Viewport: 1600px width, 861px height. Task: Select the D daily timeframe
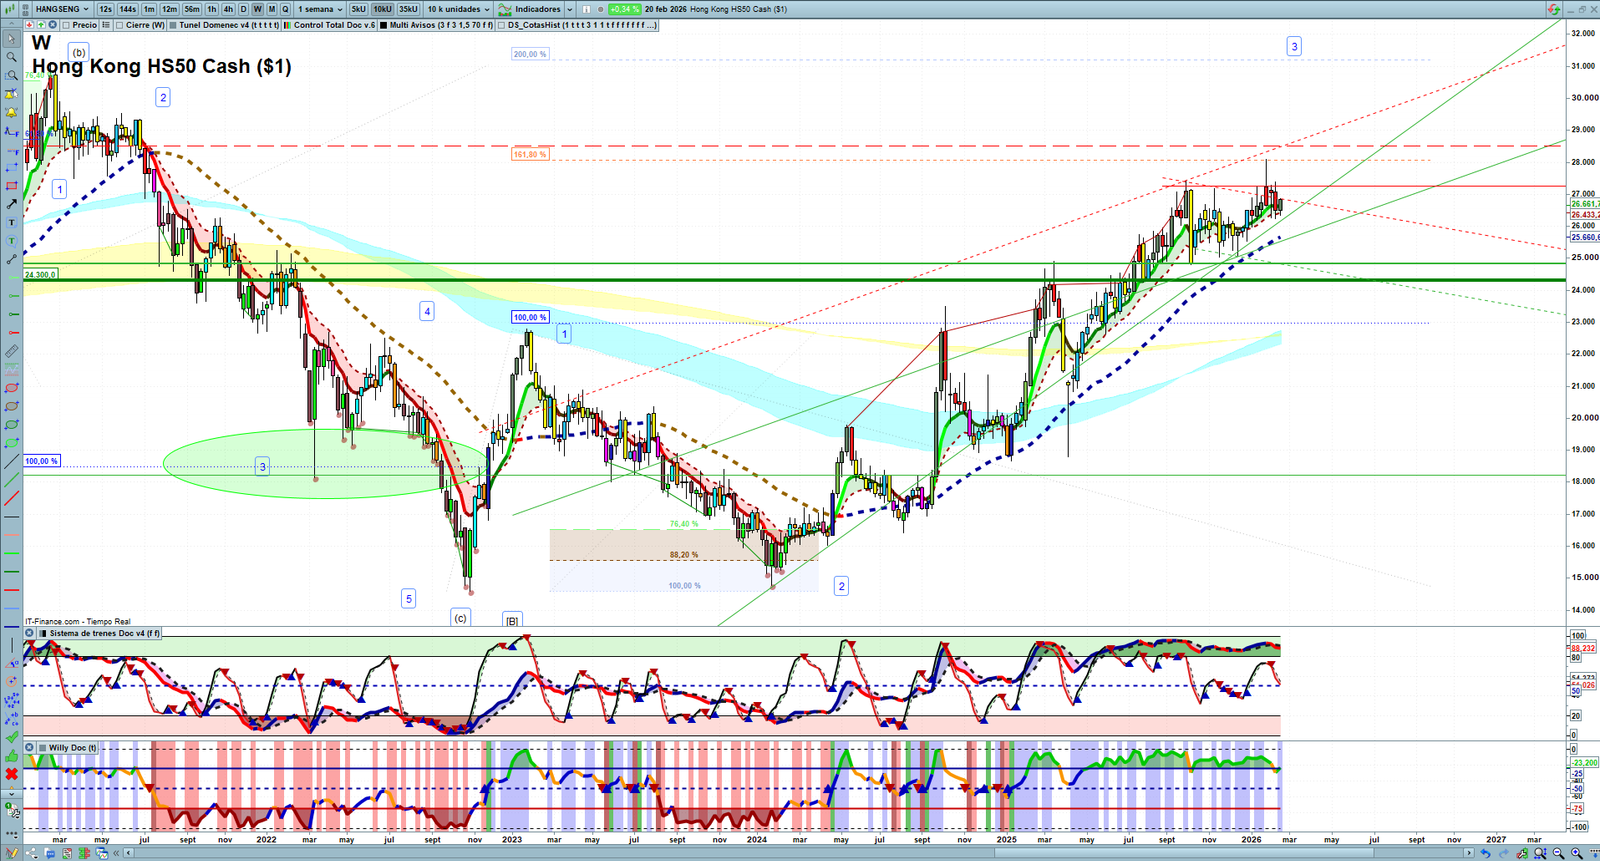click(x=243, y=9)
